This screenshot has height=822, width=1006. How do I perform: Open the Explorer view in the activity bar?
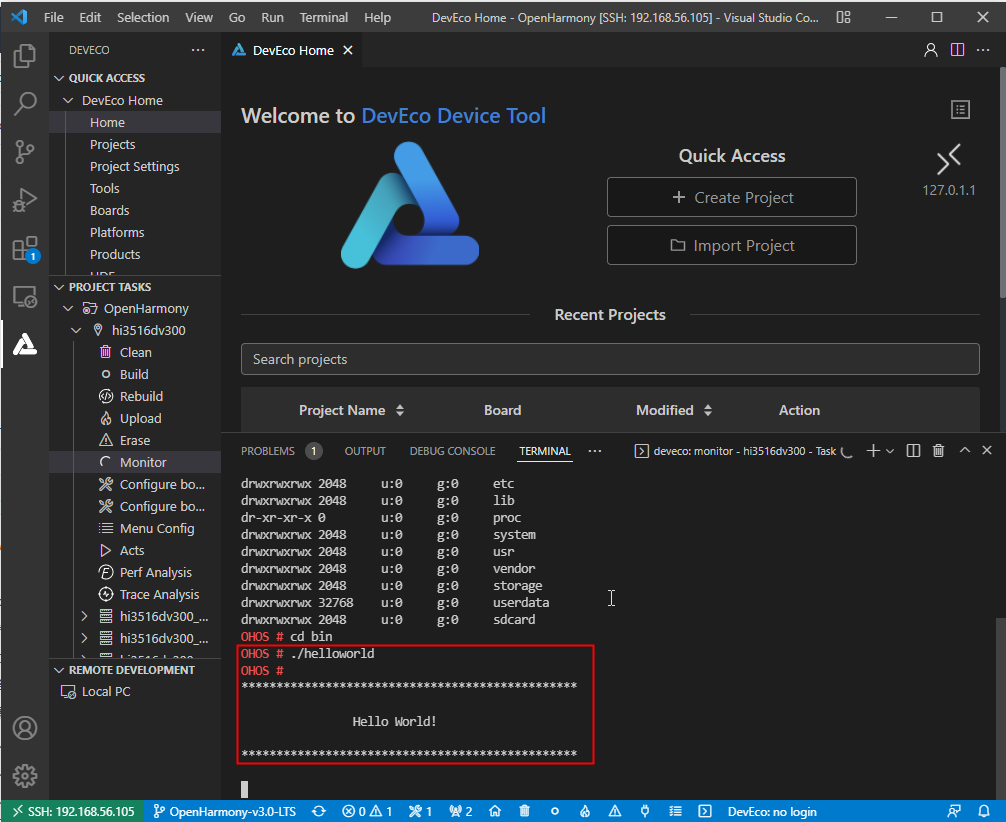[25, 56]
